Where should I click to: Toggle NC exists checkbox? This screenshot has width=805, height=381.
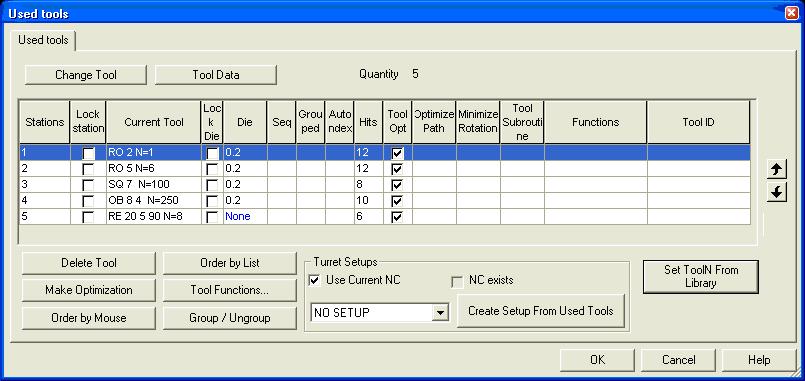pos(457,281)
